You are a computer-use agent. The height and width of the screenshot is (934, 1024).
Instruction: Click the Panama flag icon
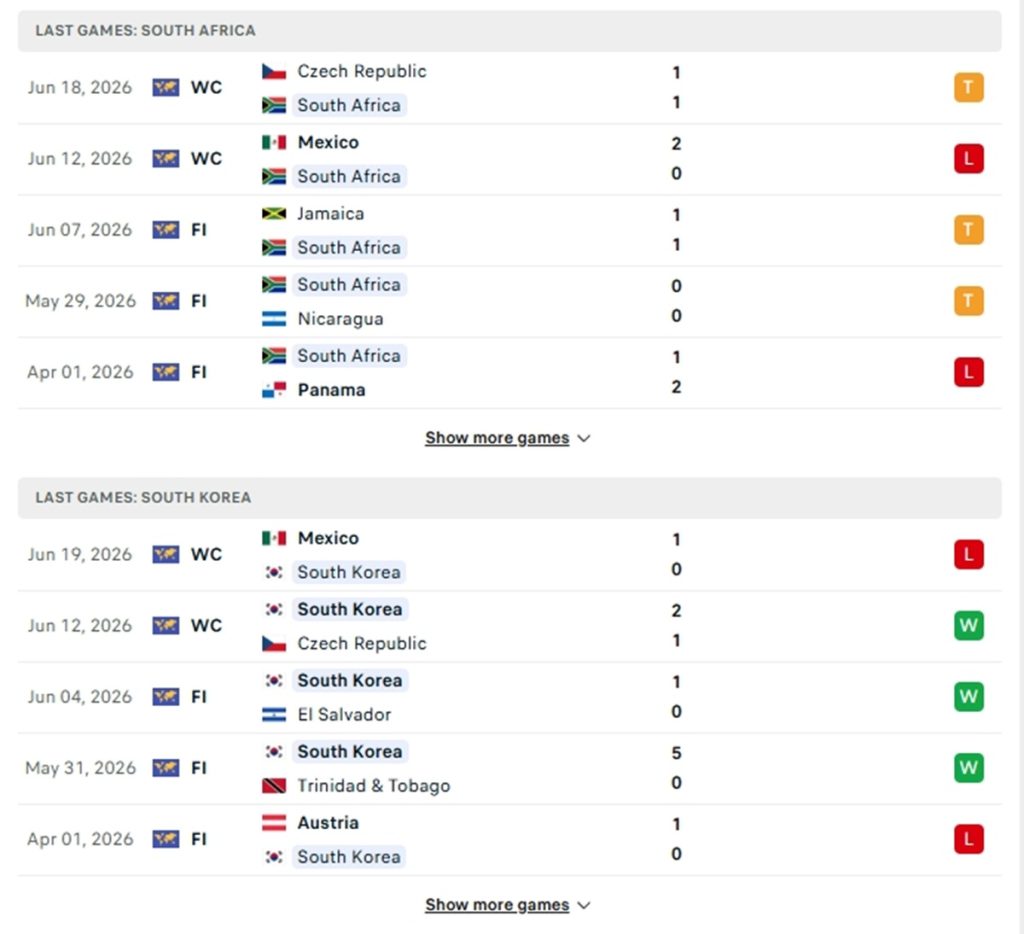coord(274,390)
